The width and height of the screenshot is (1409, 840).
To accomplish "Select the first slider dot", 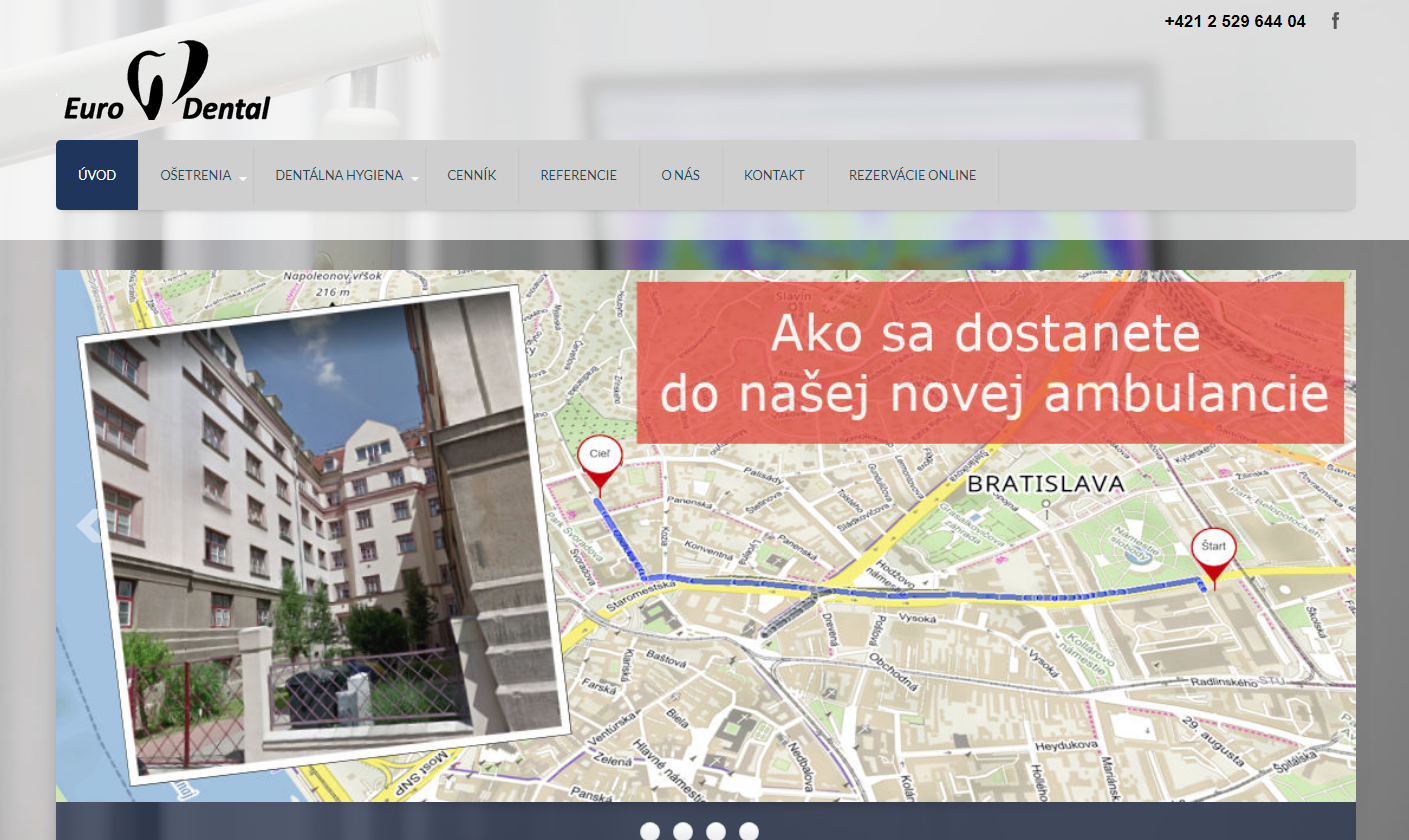I will [650, 831].
